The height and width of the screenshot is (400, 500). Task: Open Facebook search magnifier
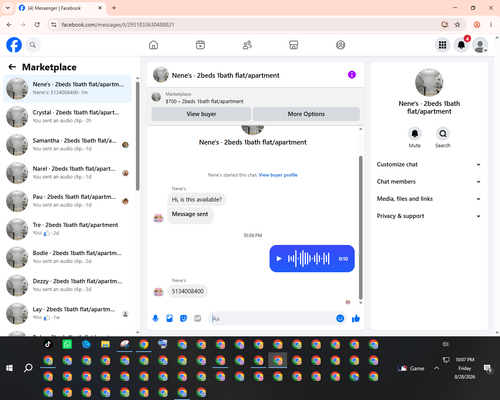[x=33, y=45]
